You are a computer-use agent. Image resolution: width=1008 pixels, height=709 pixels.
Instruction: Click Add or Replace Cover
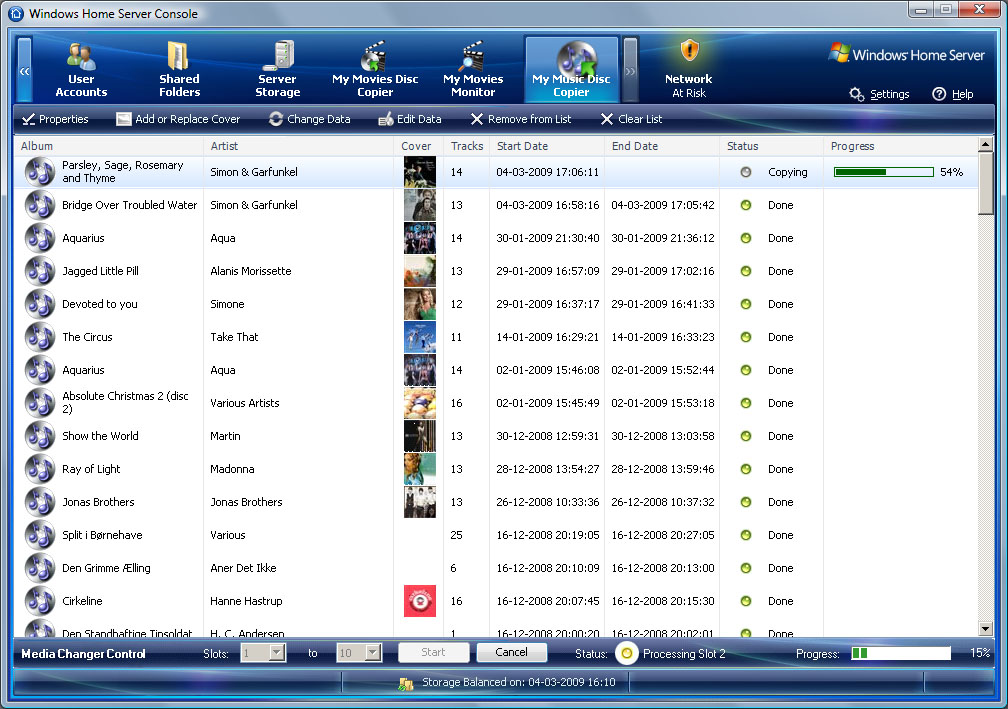coord(178,119)
